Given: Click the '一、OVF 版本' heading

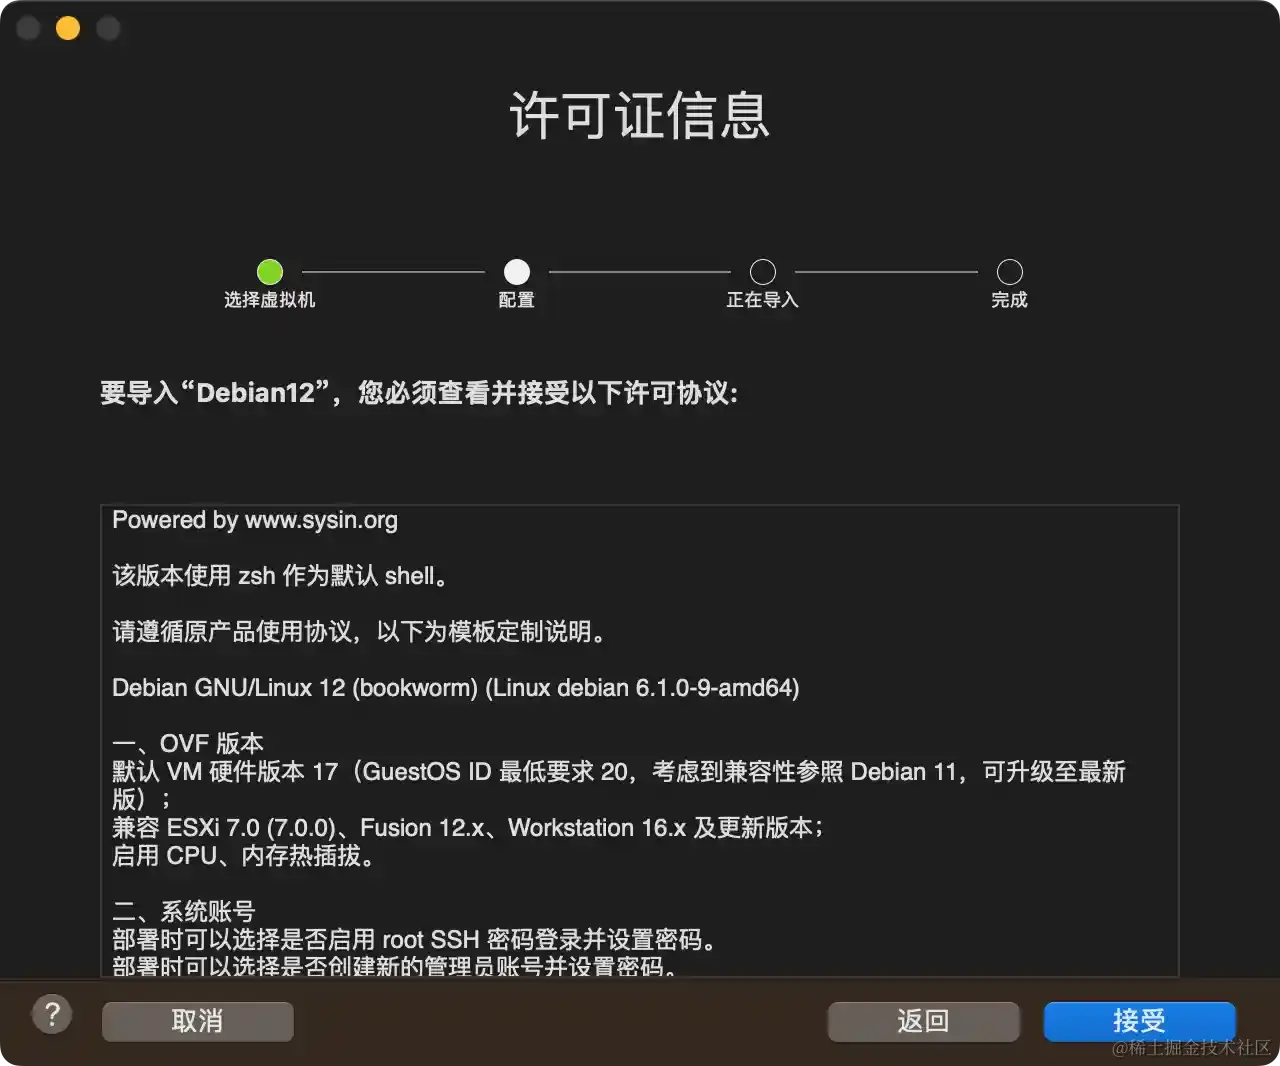Looking at the screenshot, I should pos(188,744).
